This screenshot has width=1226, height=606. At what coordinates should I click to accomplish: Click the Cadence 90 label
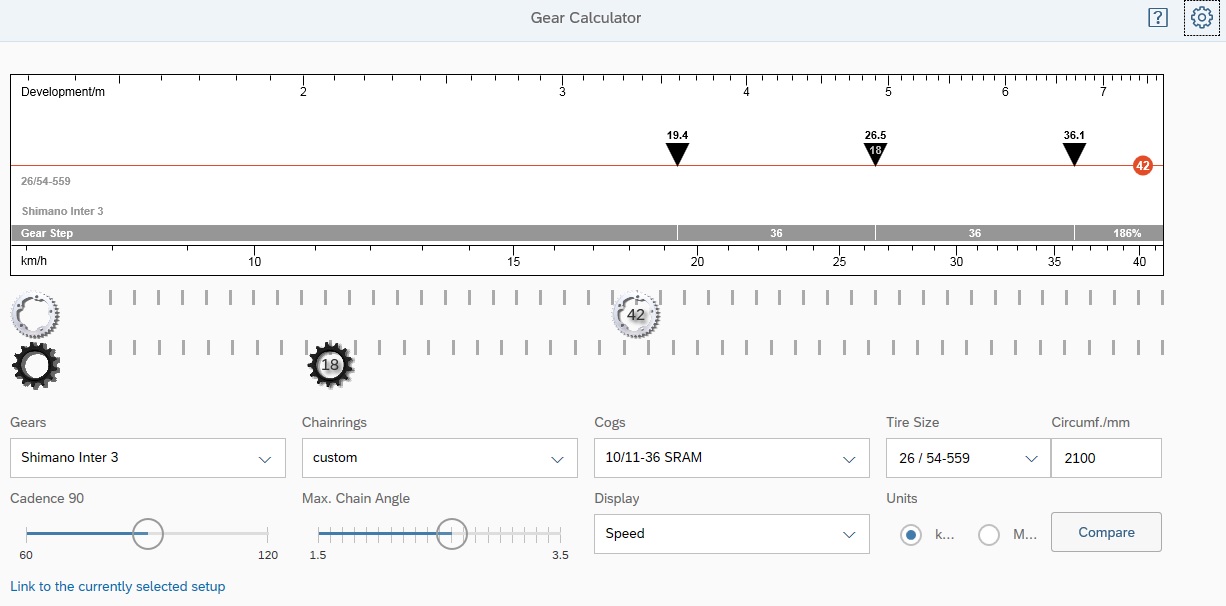(x=47, y=498)
